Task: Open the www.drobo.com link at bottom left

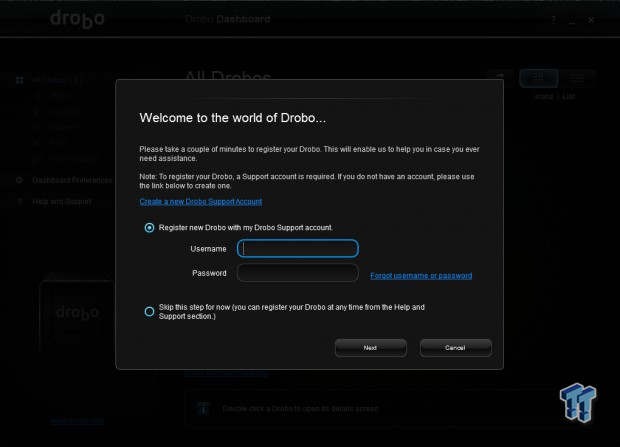Action: 78,421
